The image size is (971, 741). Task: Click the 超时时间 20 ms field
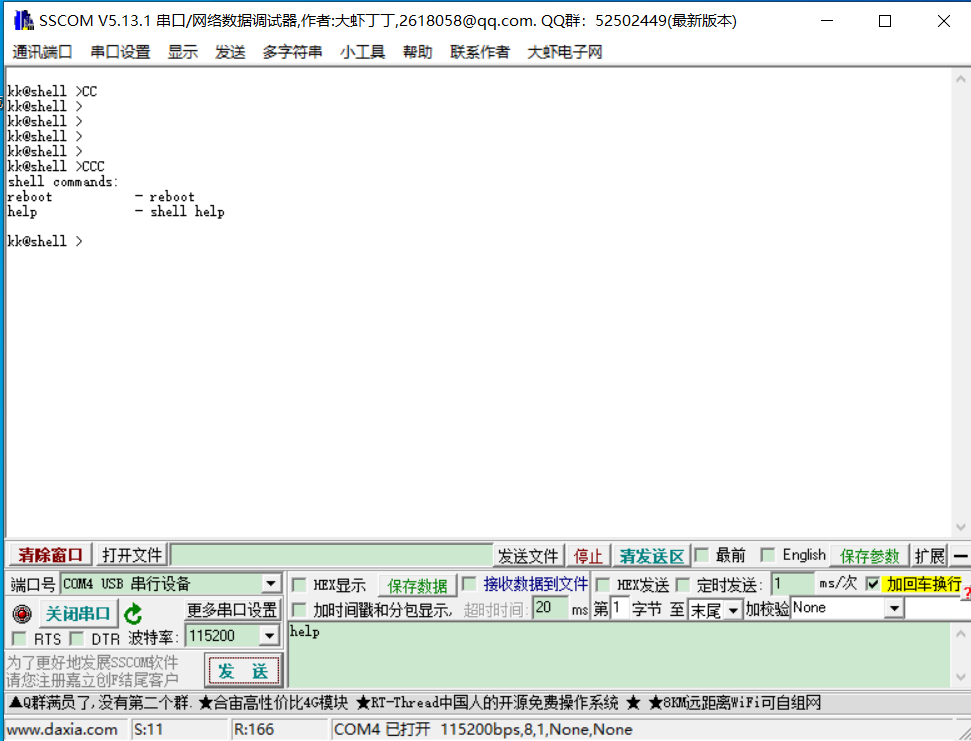(550, 607)
